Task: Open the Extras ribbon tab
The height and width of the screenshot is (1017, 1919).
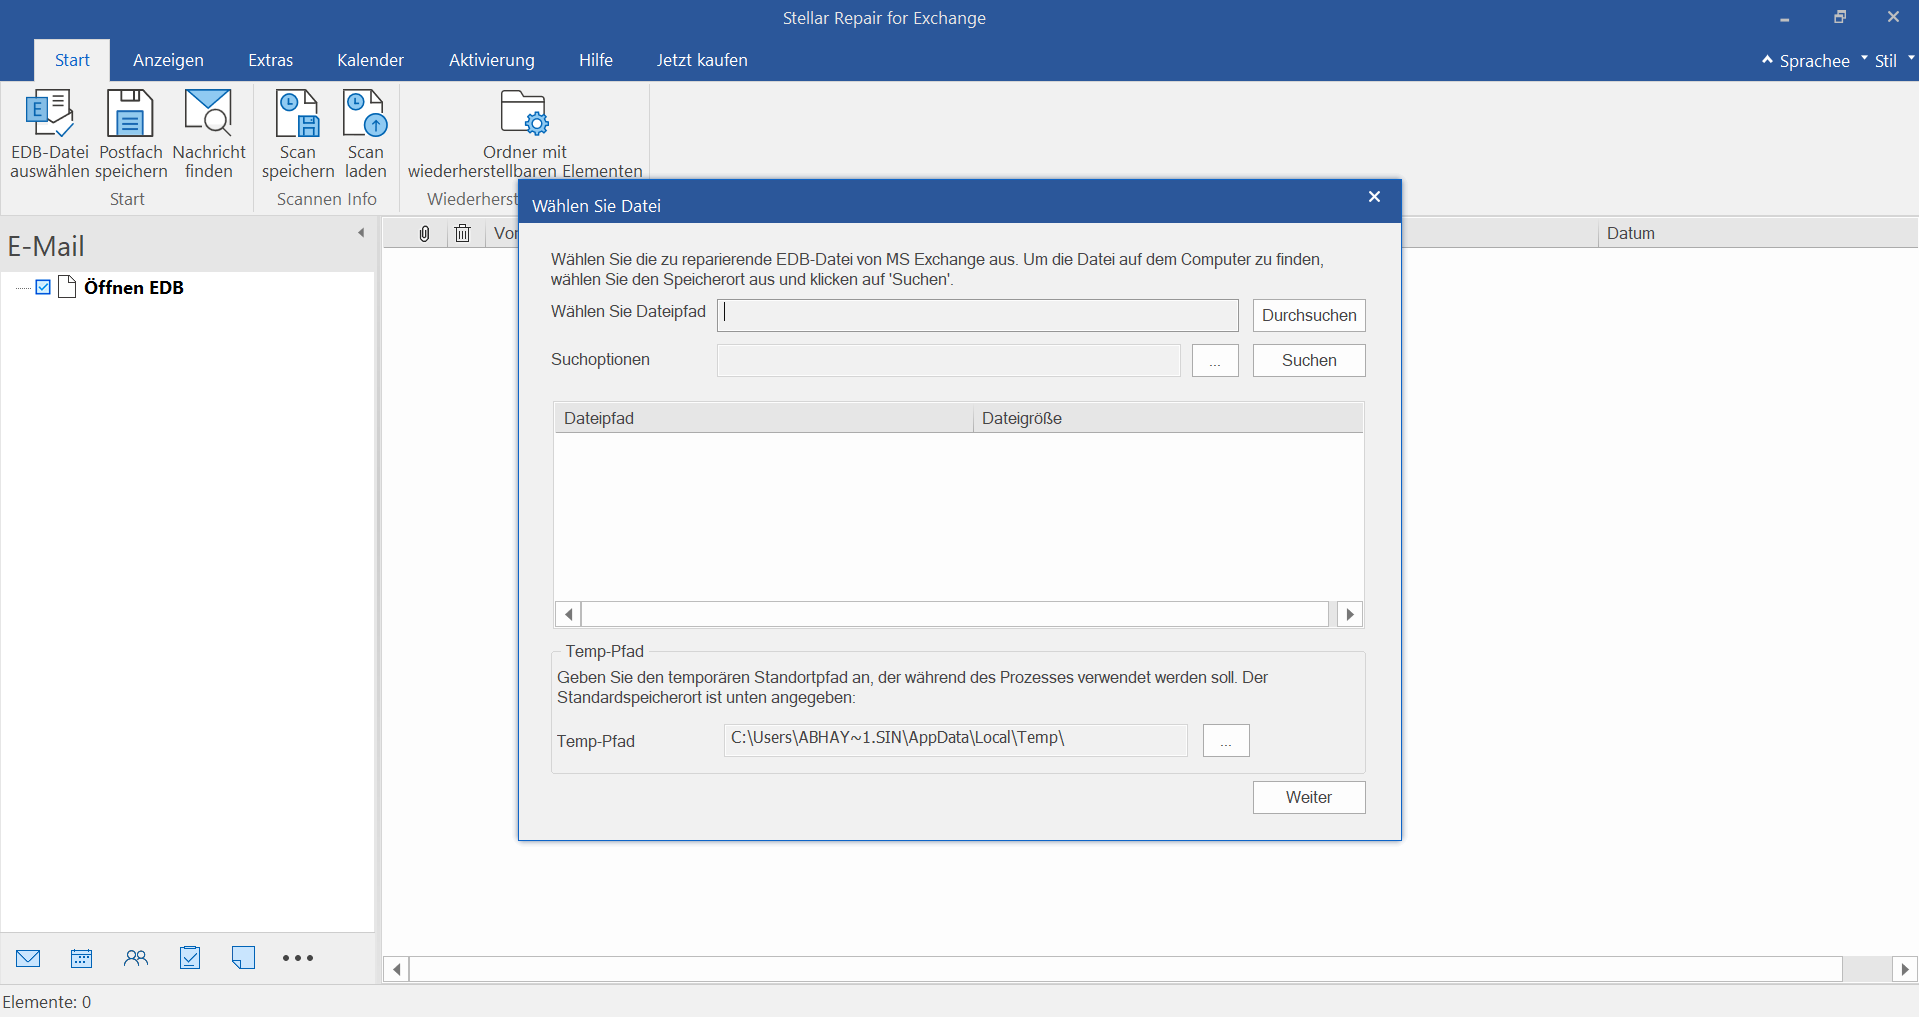Action: point(270,60)
